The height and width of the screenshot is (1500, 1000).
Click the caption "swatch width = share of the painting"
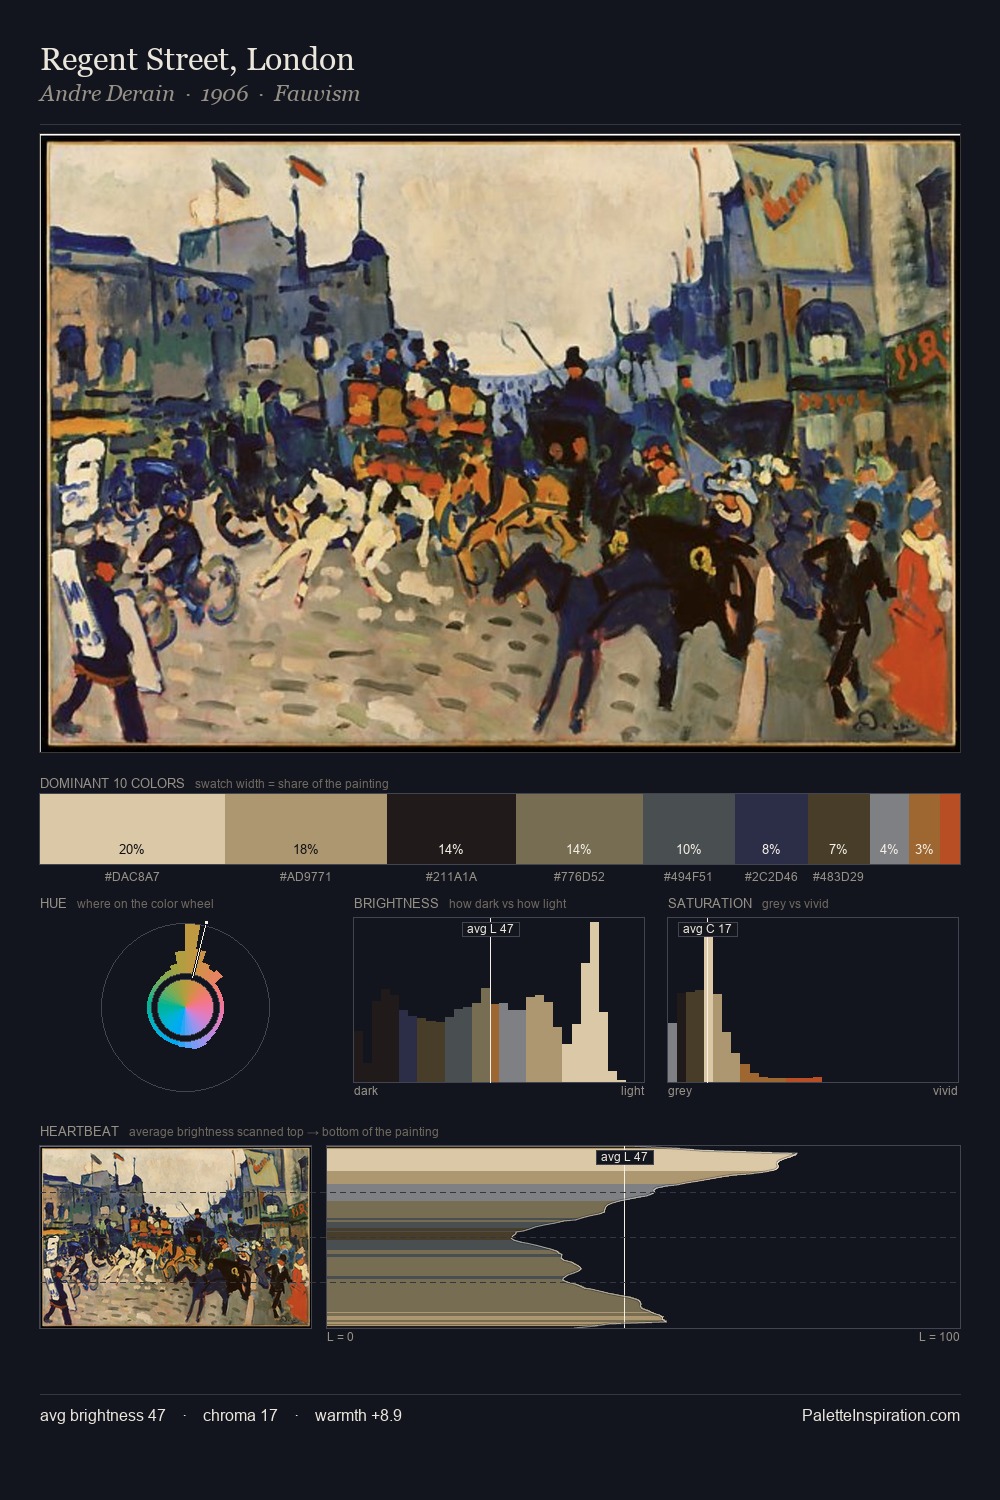292,784
